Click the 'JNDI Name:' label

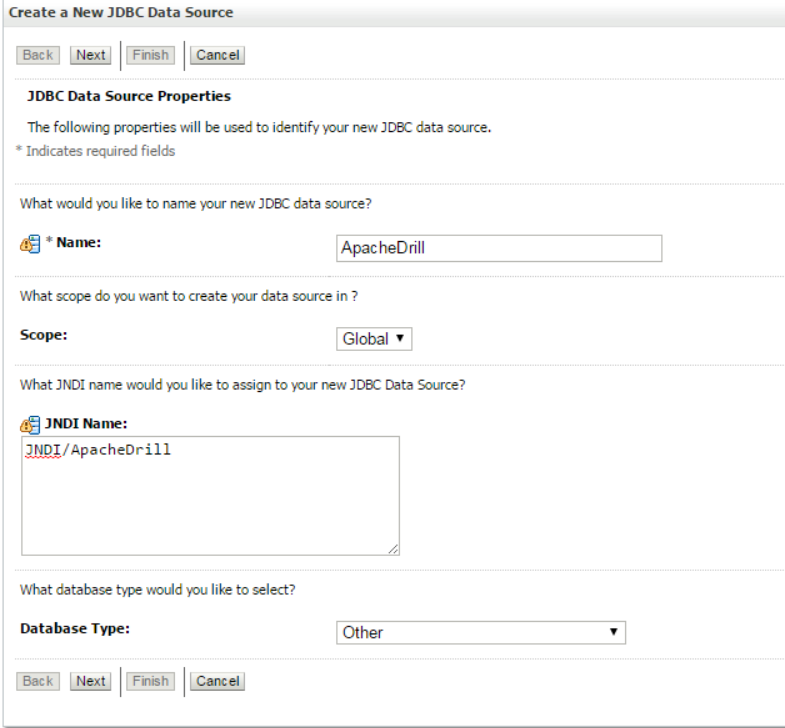click(x=86, y=424)
